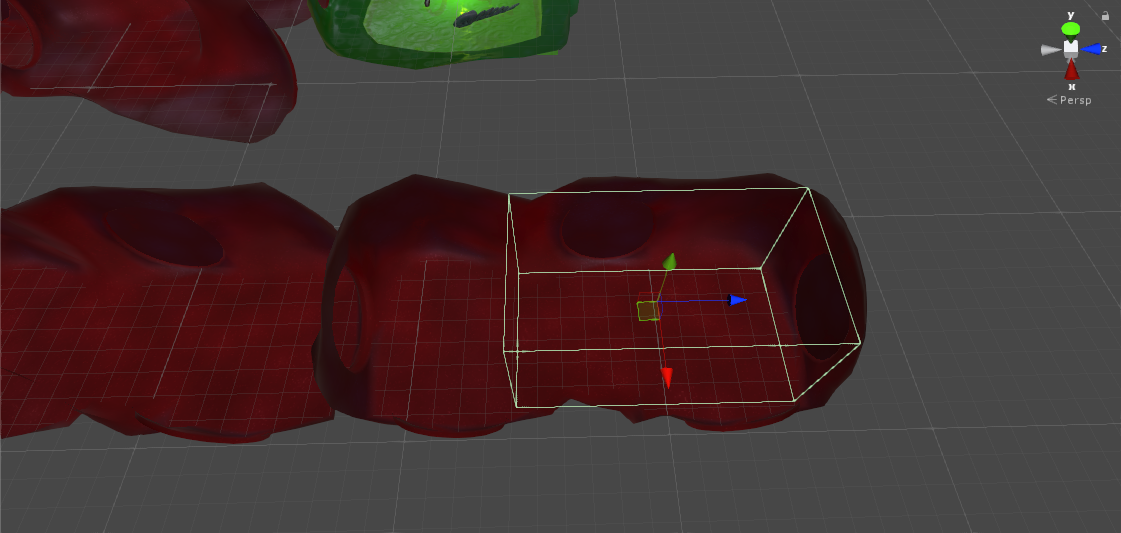Image resolution: width=1121 pixels, height=533 pixels.
Task: Click the white center cube of scene gizmo
Action: click(x=1071, y=48)
